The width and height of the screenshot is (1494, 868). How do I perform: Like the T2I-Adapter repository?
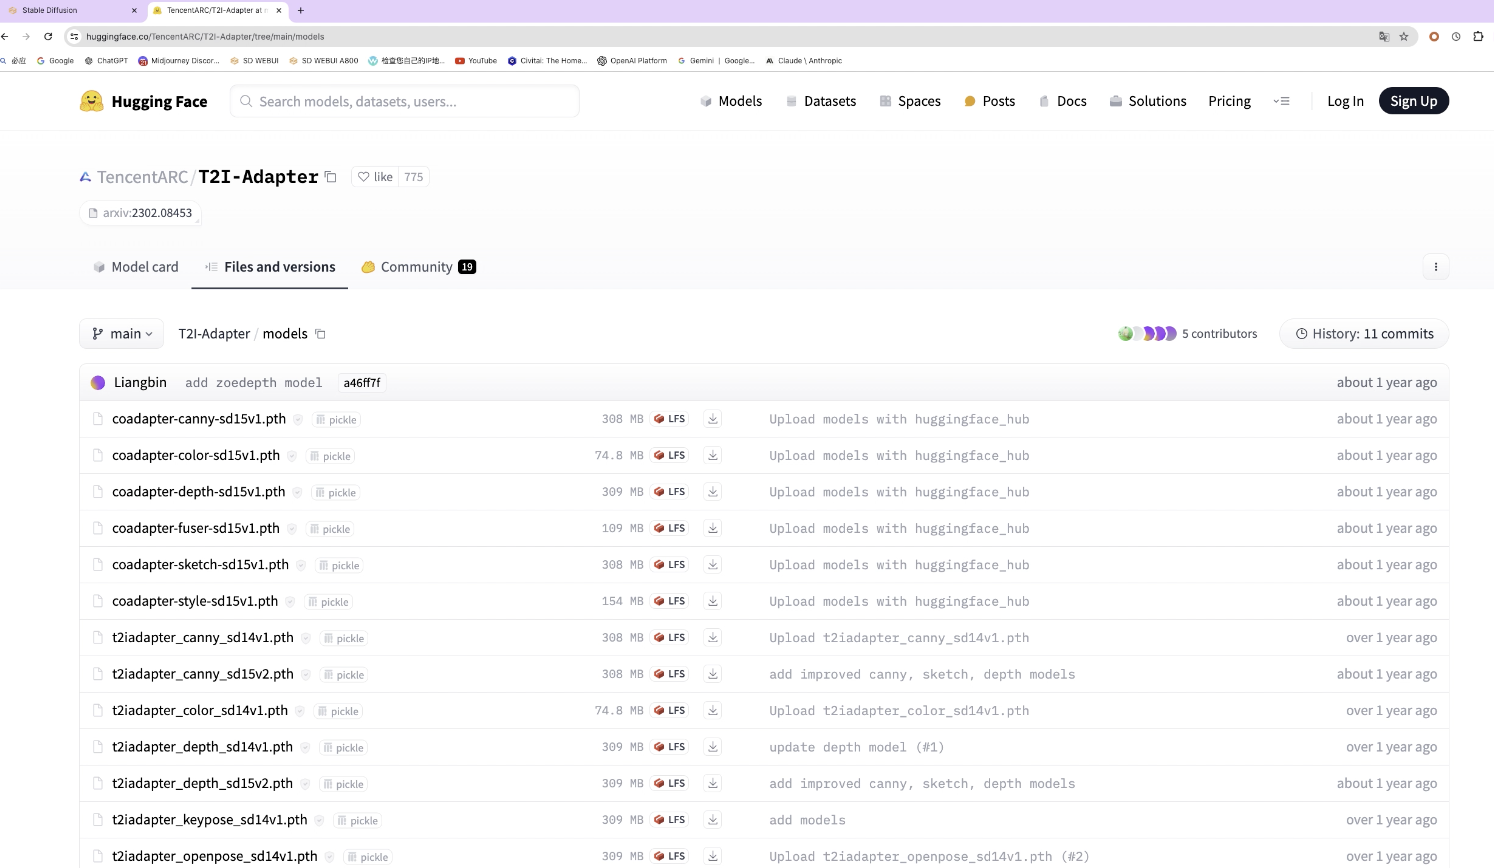(x=375, y=177)
